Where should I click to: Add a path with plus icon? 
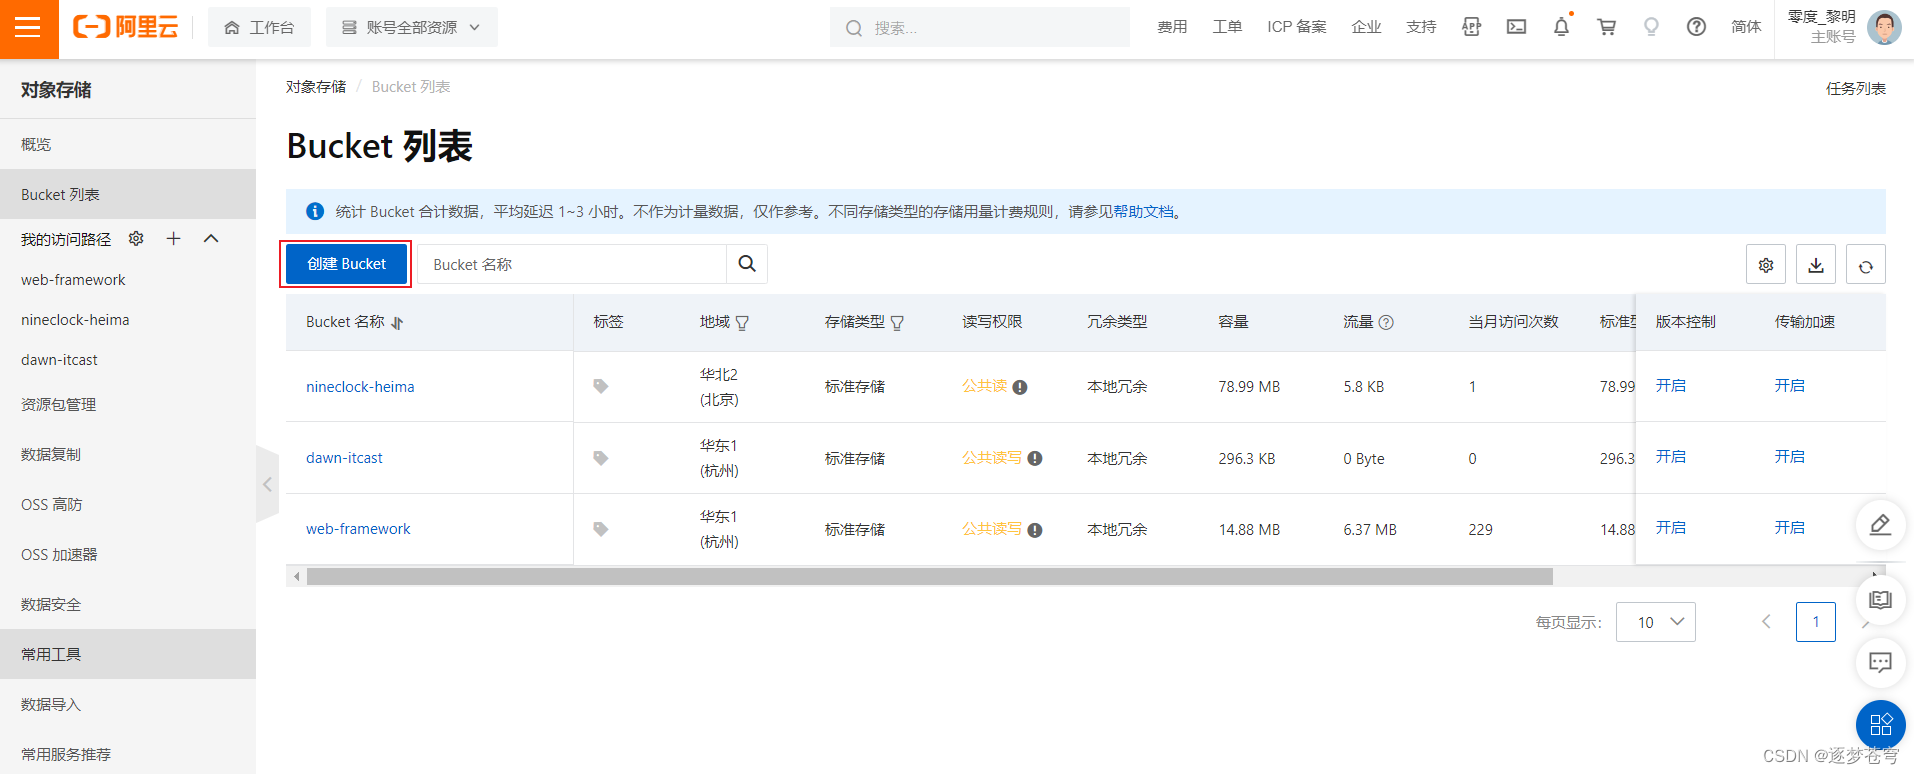click(x=173, y=238)
